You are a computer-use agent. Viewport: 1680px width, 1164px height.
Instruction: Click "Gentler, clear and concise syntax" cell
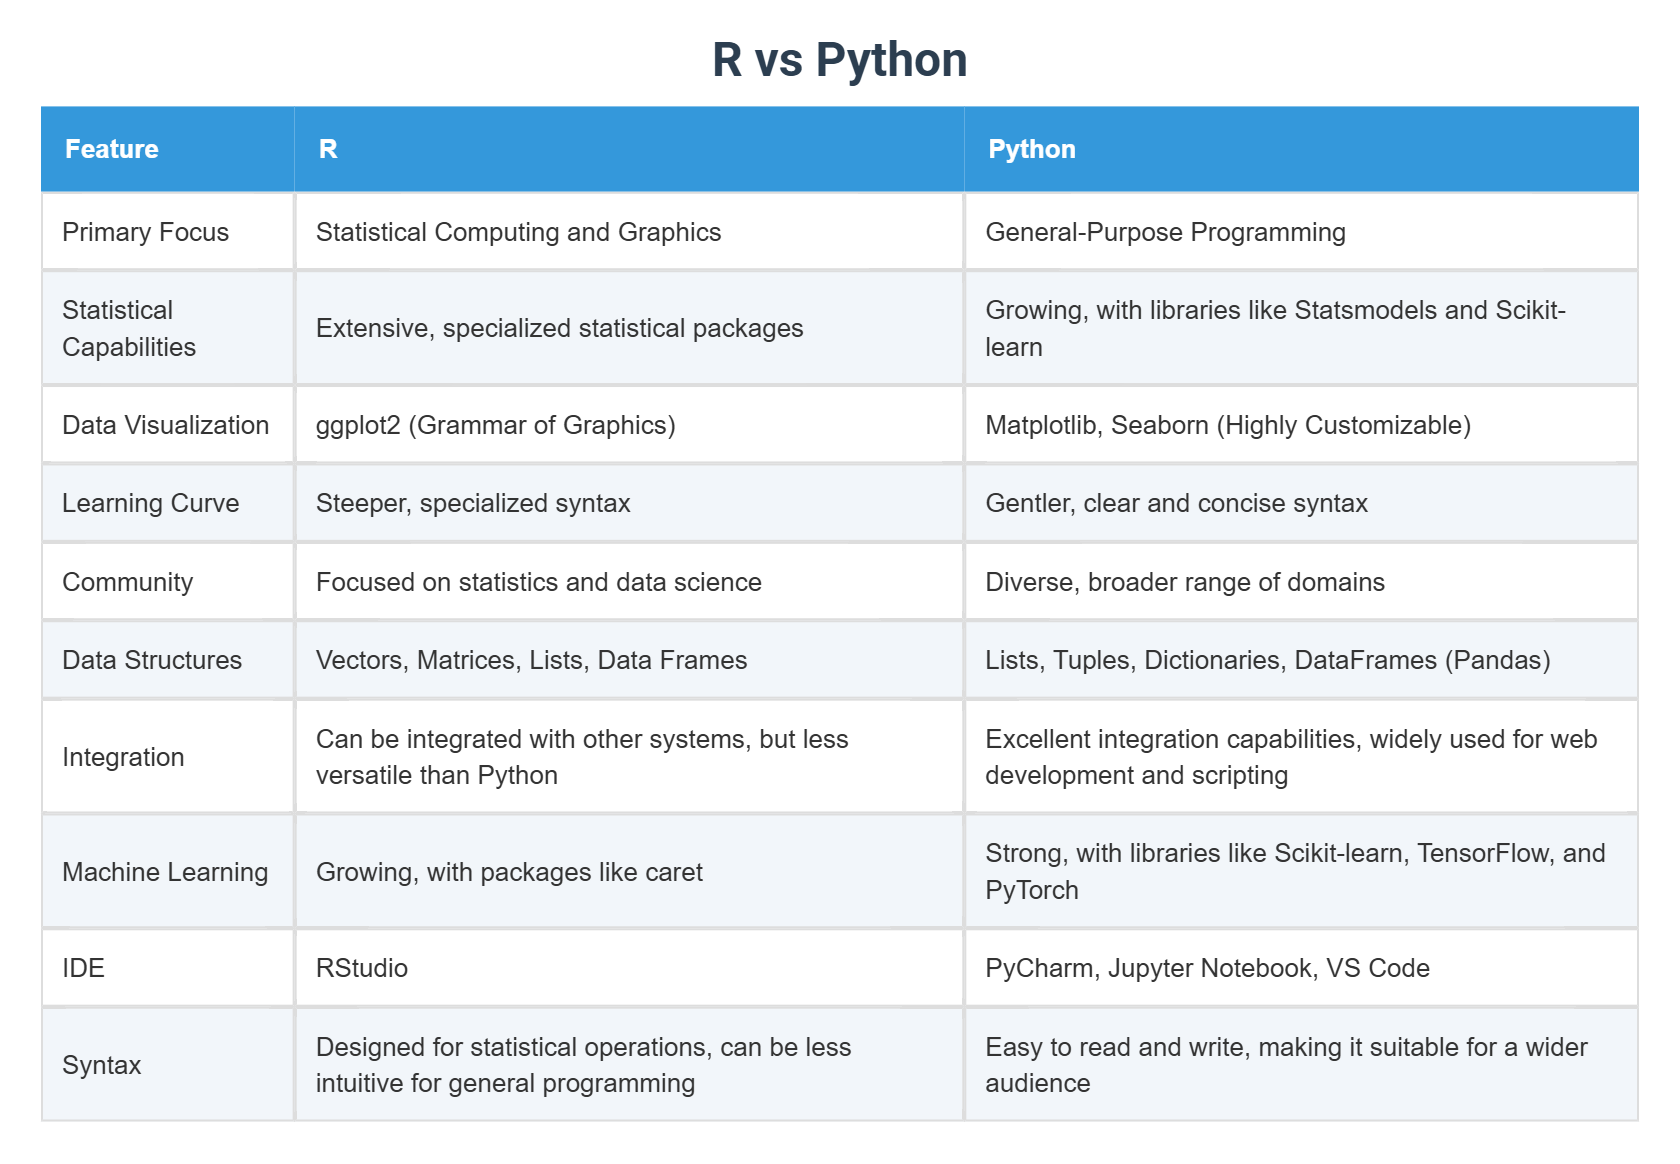(x=1301, y=503)
